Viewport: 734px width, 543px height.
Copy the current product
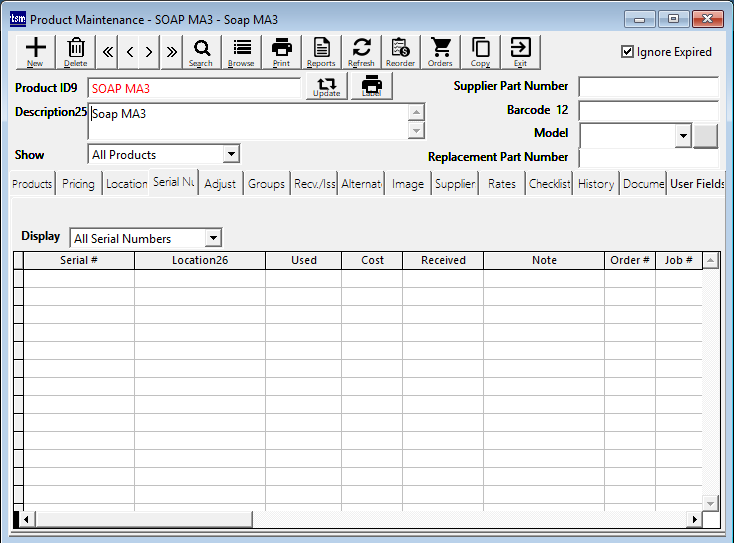(480, 52)
